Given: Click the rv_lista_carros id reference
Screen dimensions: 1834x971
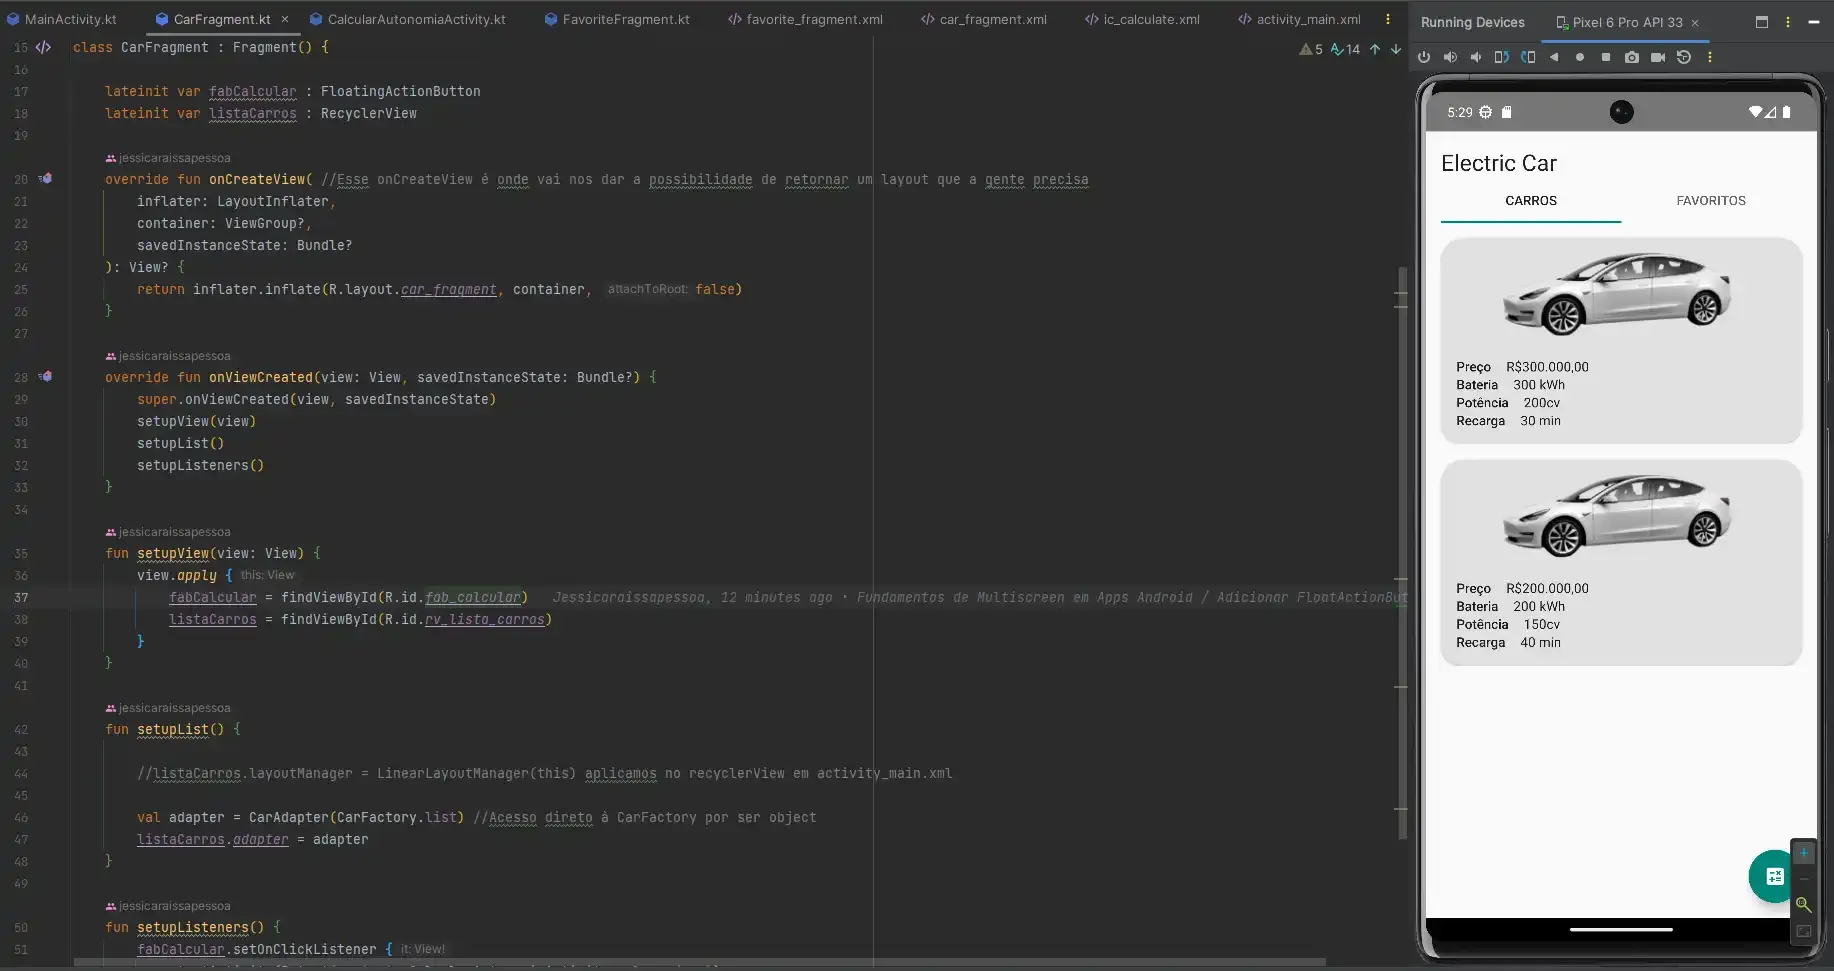Looking at the screenshot, I should (484, 619).
